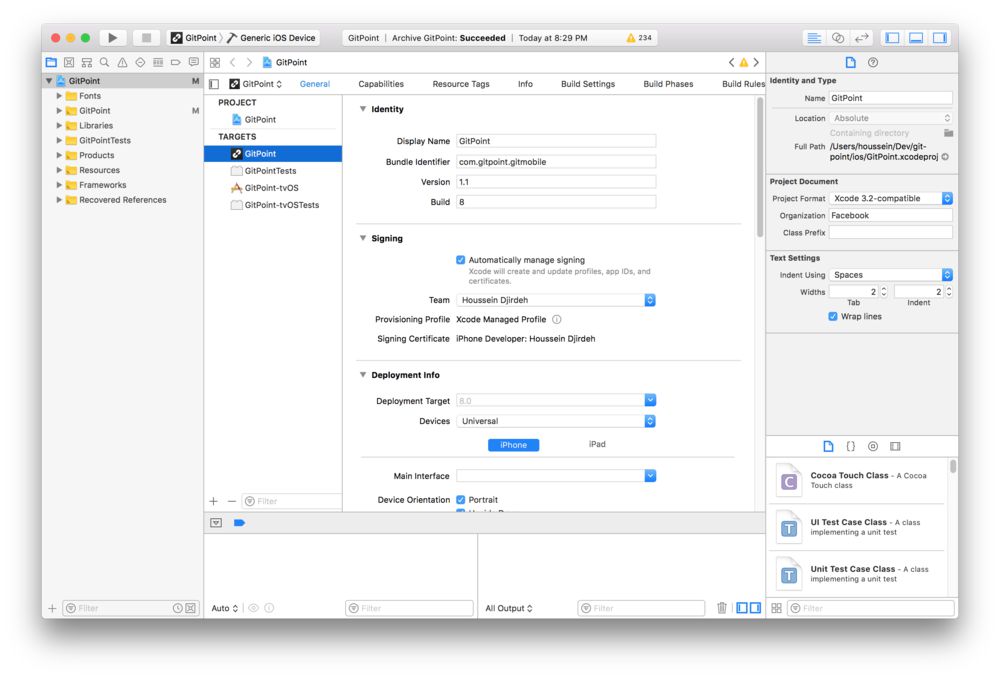Click the Provisioning Profile info button
Screen dimensions: 1000x678
(556, 320)
